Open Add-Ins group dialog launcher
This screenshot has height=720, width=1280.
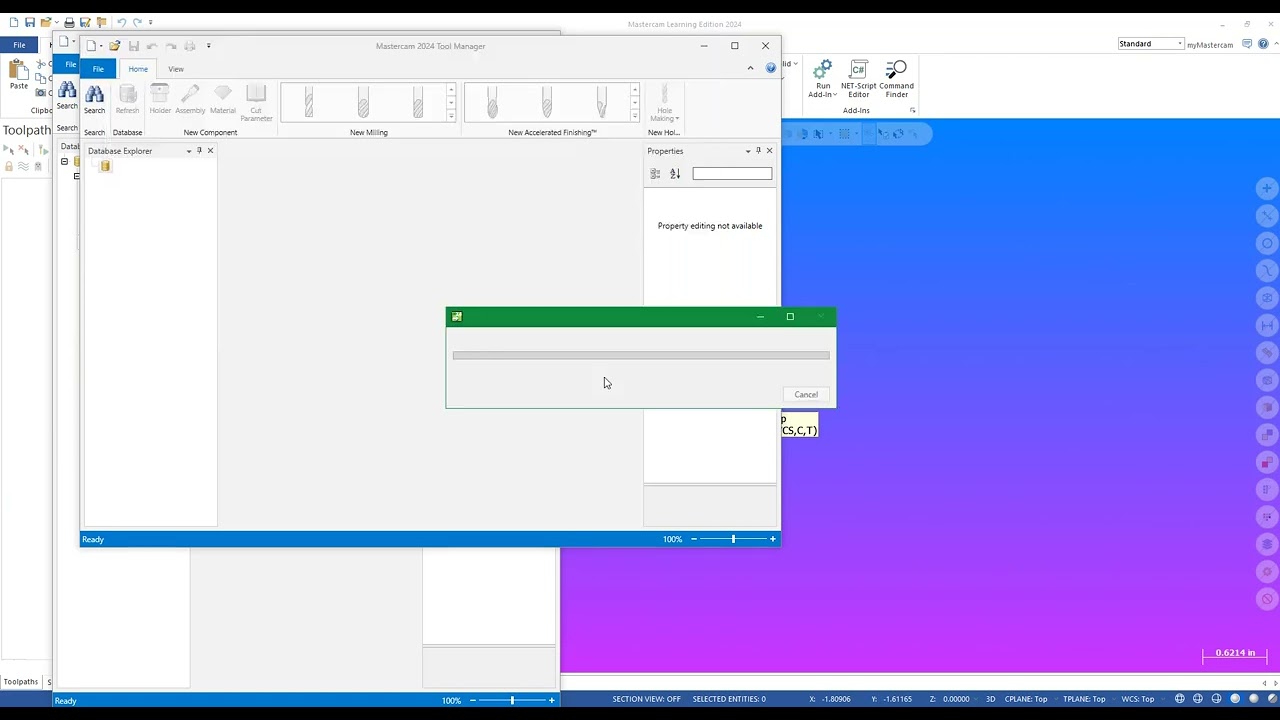pos(912,111)
